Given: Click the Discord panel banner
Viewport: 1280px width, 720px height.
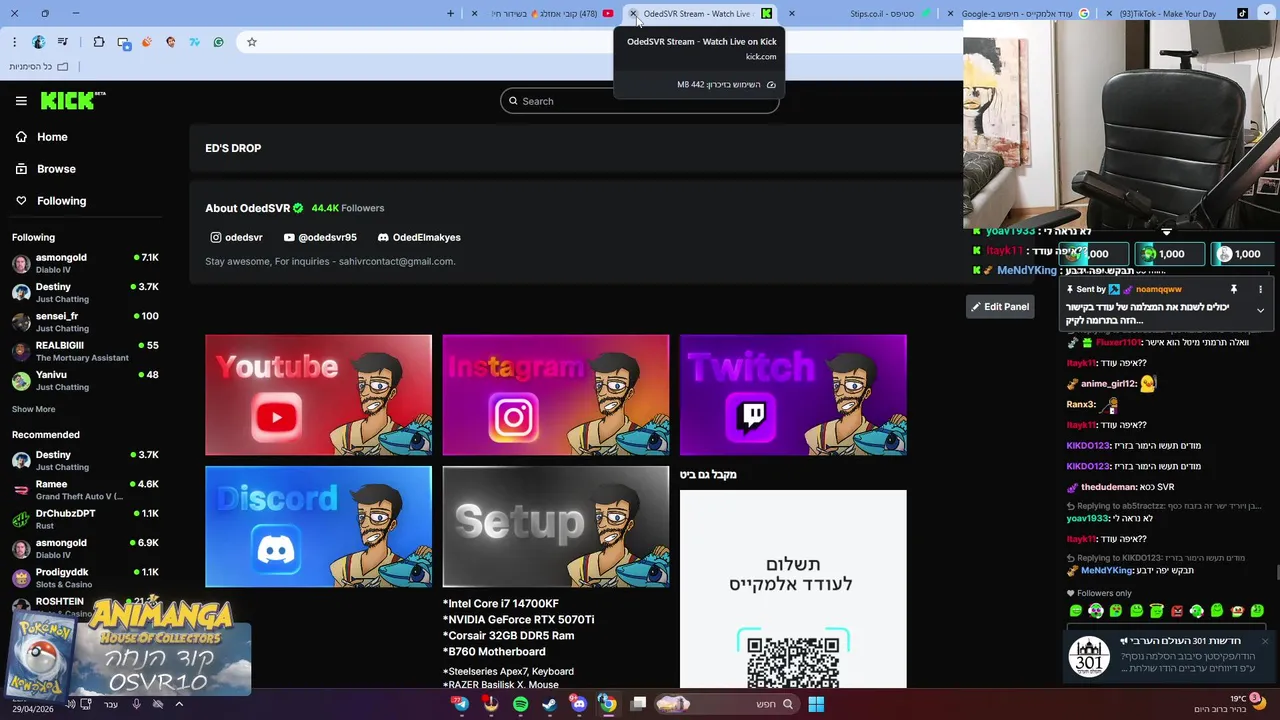Looking at the screenshot, I should pyautogui.click(x=318, y=526).
